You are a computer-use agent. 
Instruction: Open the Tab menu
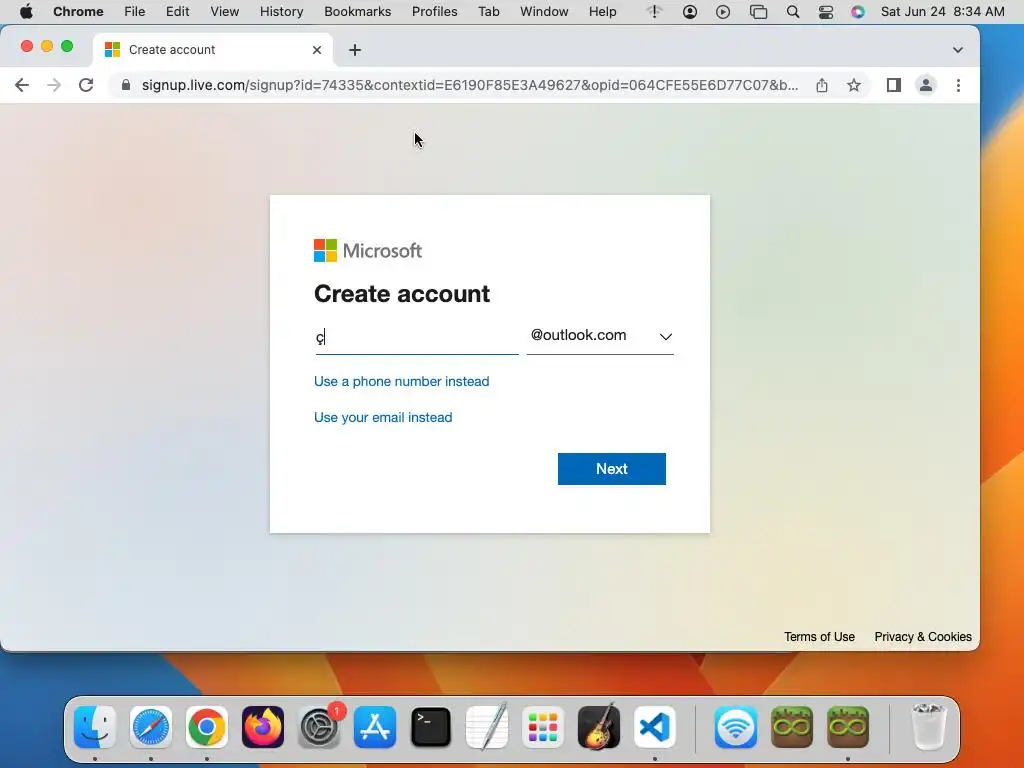(x=488, y=12)
